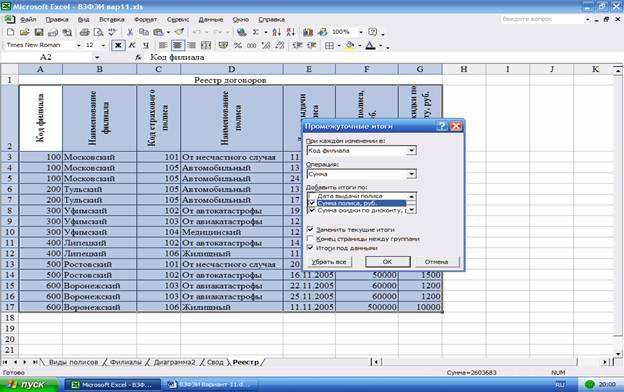
Task: Switch to the 'Виды полисов' sheet tab
Action: point(73,362)
